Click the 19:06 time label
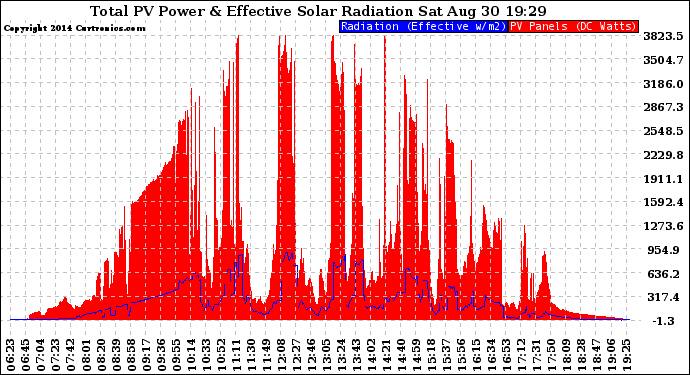Screen dimensions: 690x375 tap(611, 354)
